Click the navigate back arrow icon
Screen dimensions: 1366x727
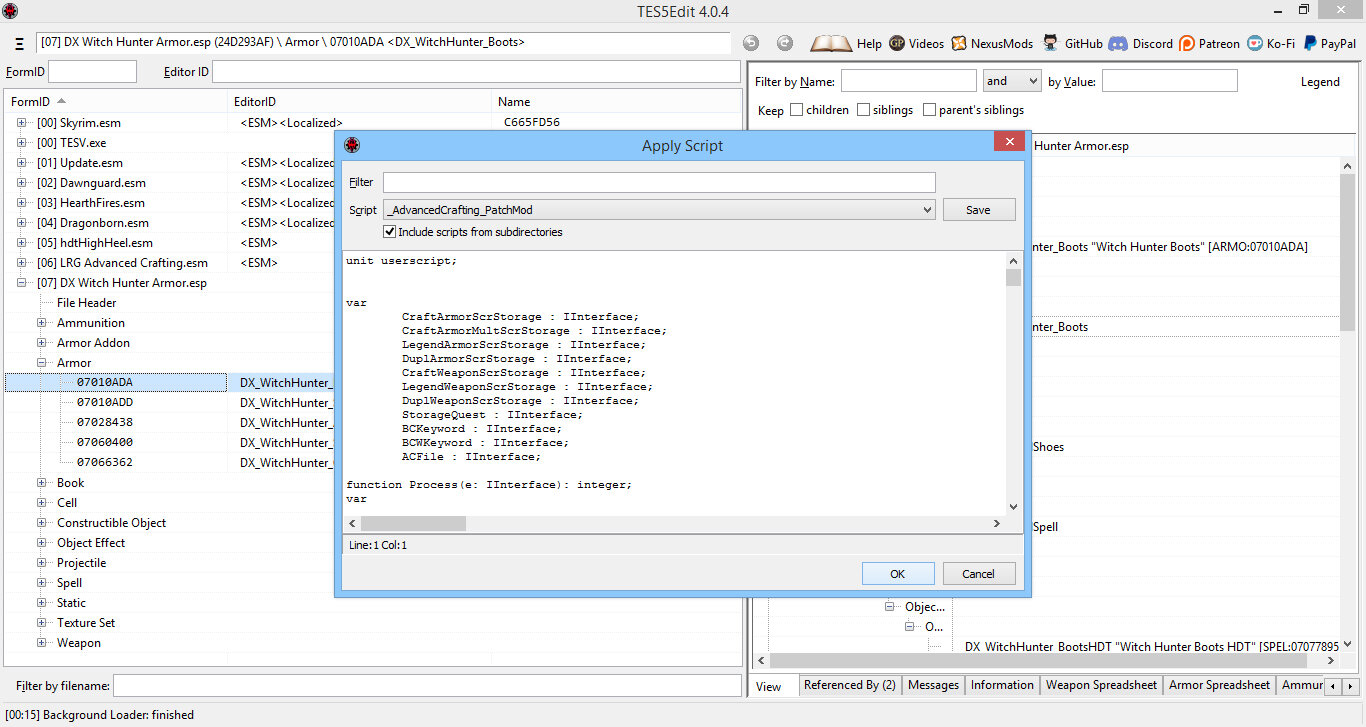(x=751, y=43)
